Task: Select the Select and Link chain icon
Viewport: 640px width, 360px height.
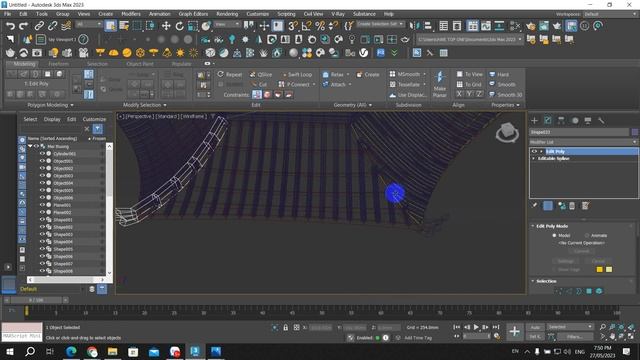Action: (x=39, y=26)
